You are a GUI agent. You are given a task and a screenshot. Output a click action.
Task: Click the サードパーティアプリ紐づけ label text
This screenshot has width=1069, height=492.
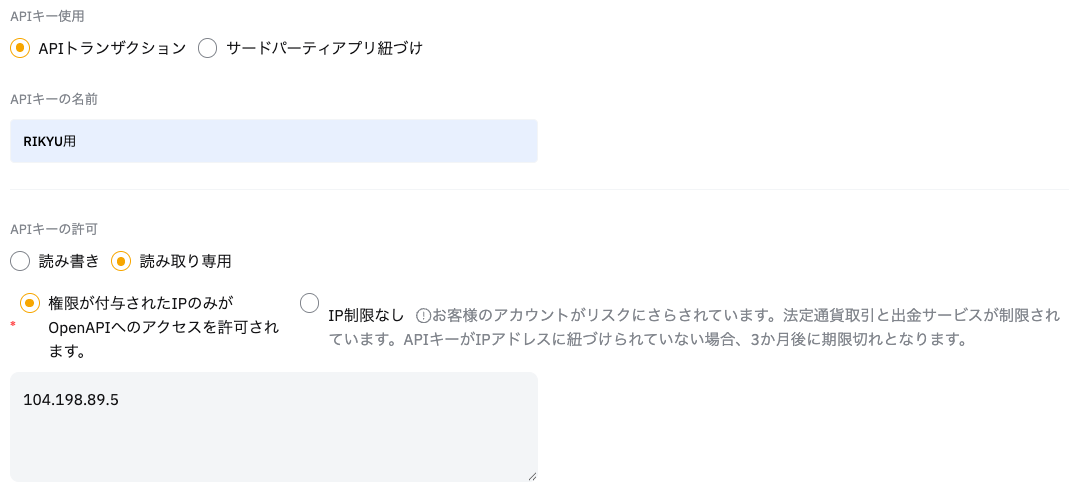[x=324, y=48]
